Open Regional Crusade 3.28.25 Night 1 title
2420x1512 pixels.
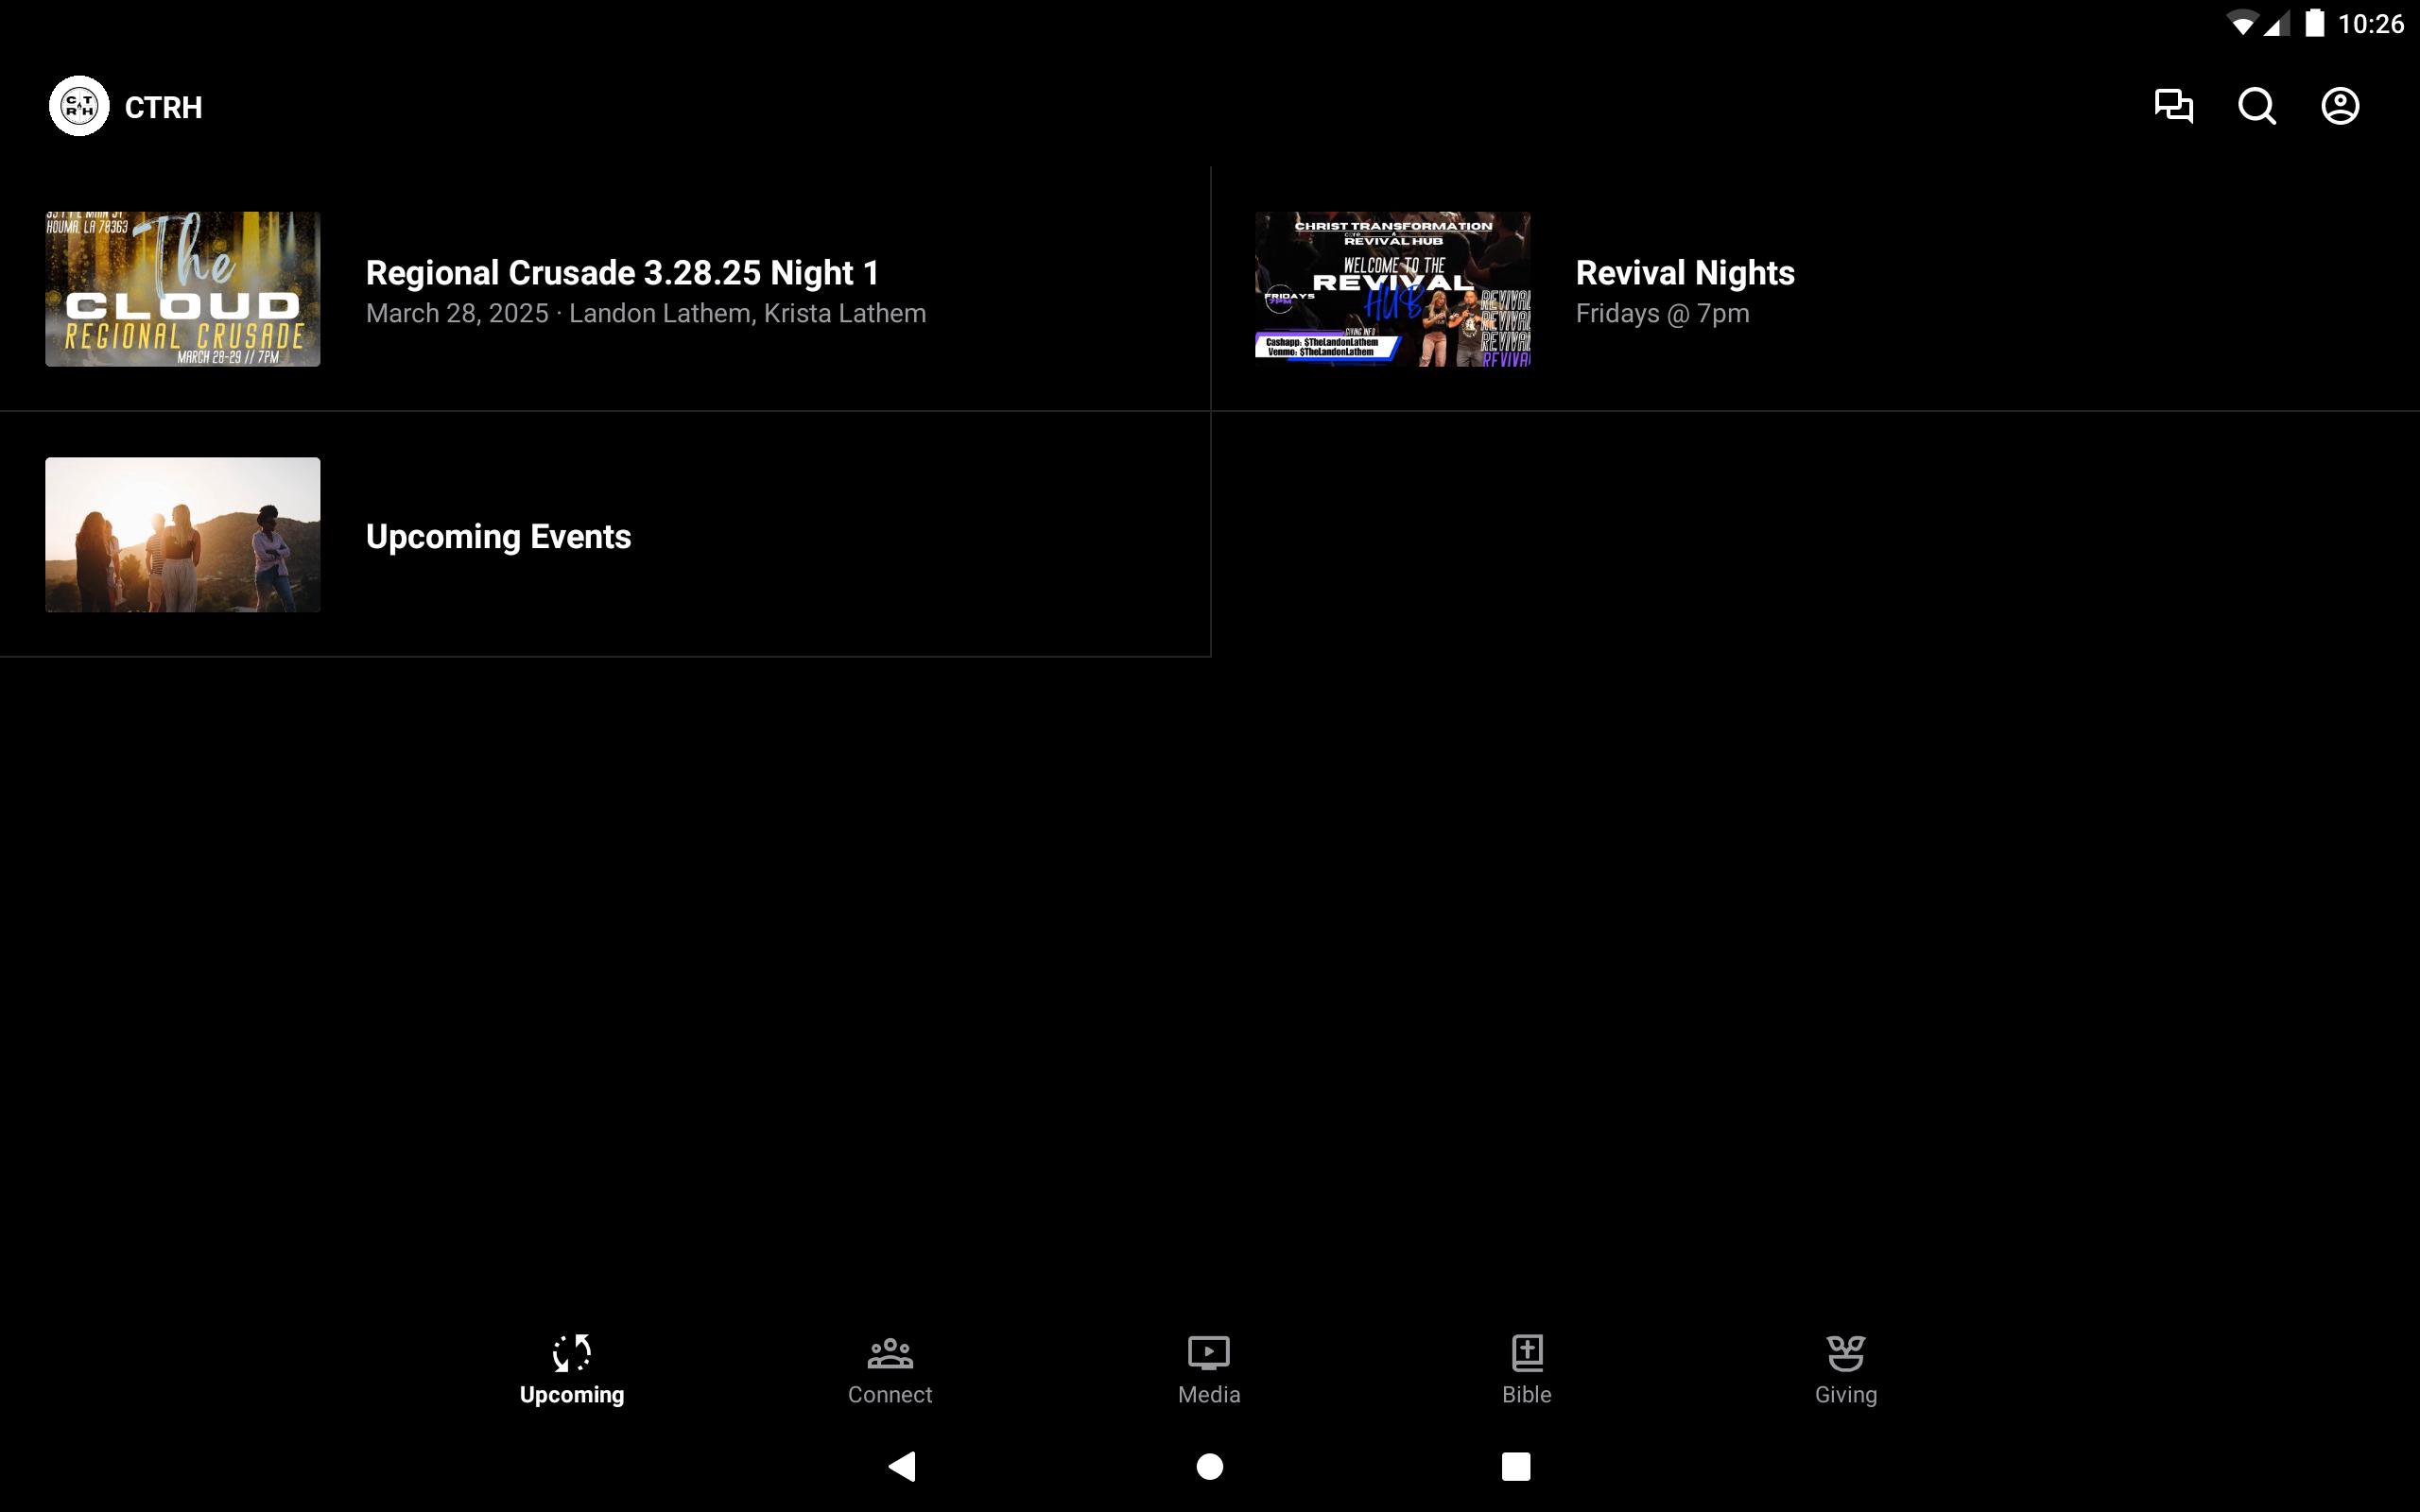pos(622,273)
